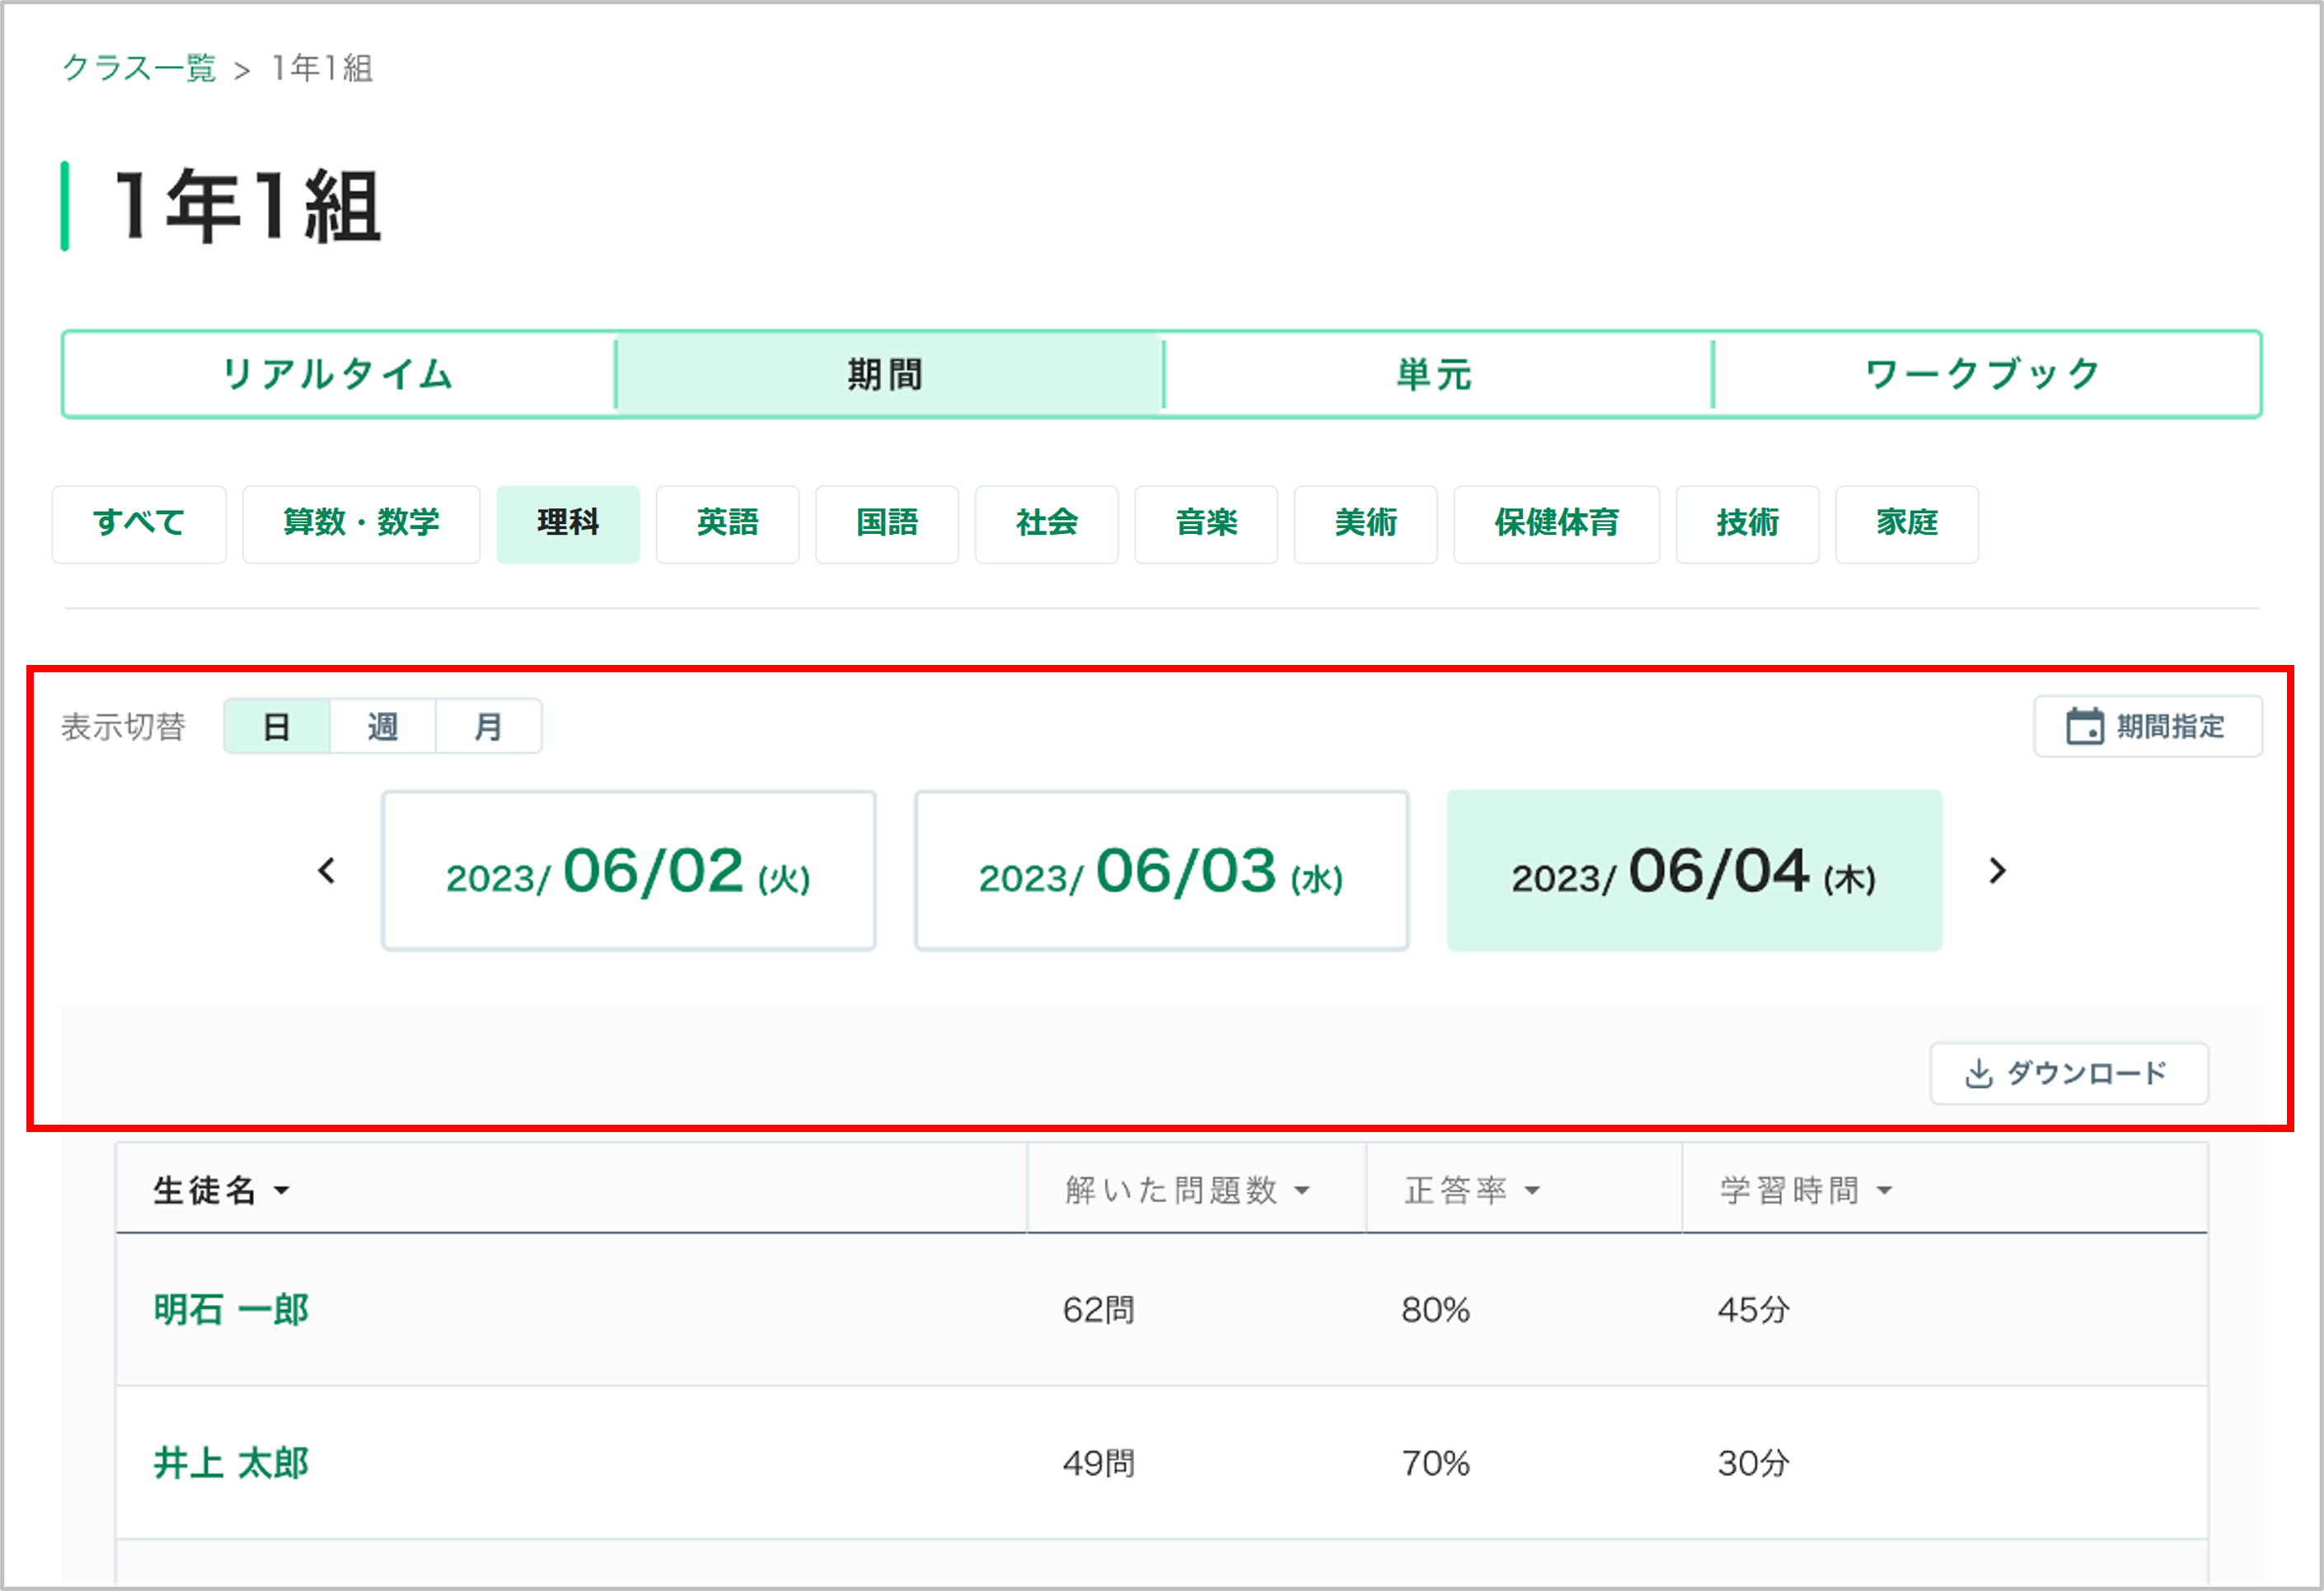Select the 社会 subject filter
2324x1591 pixels.
coord(1046,524)
